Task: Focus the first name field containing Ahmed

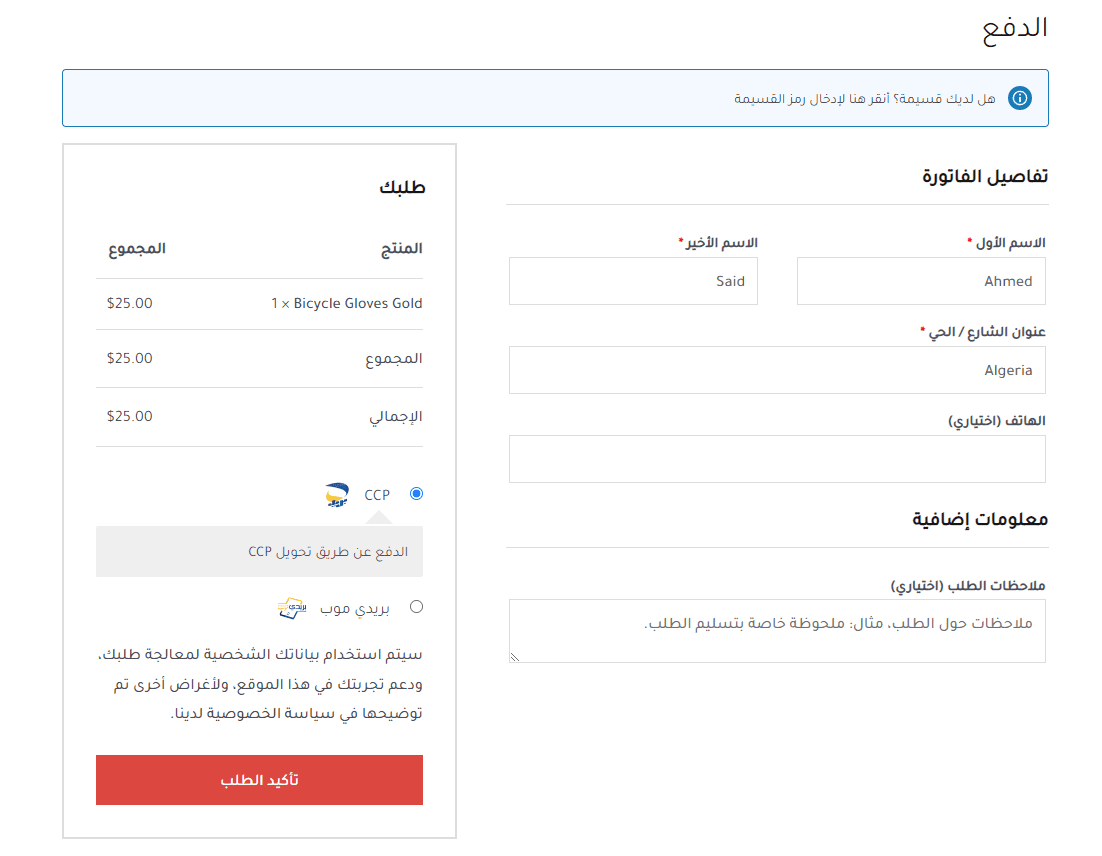Action: 920,281
